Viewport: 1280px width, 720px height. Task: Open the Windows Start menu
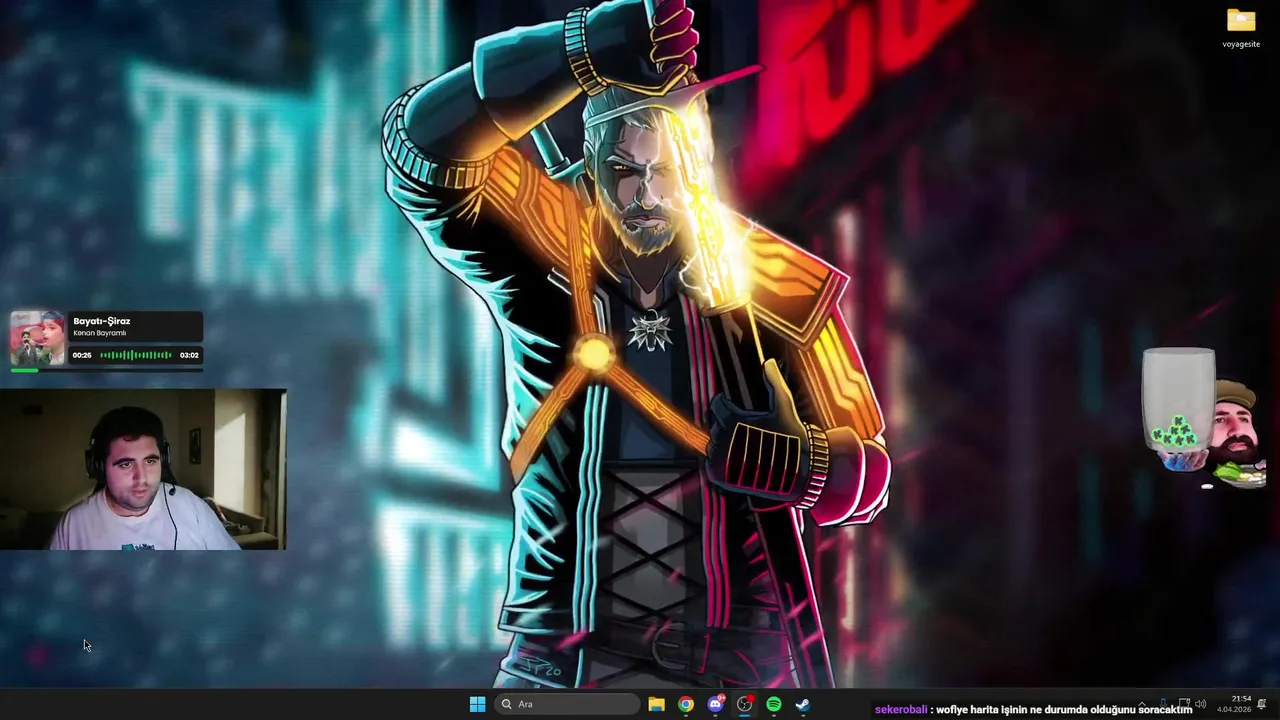pyautogui.click(x=477, y=704)
